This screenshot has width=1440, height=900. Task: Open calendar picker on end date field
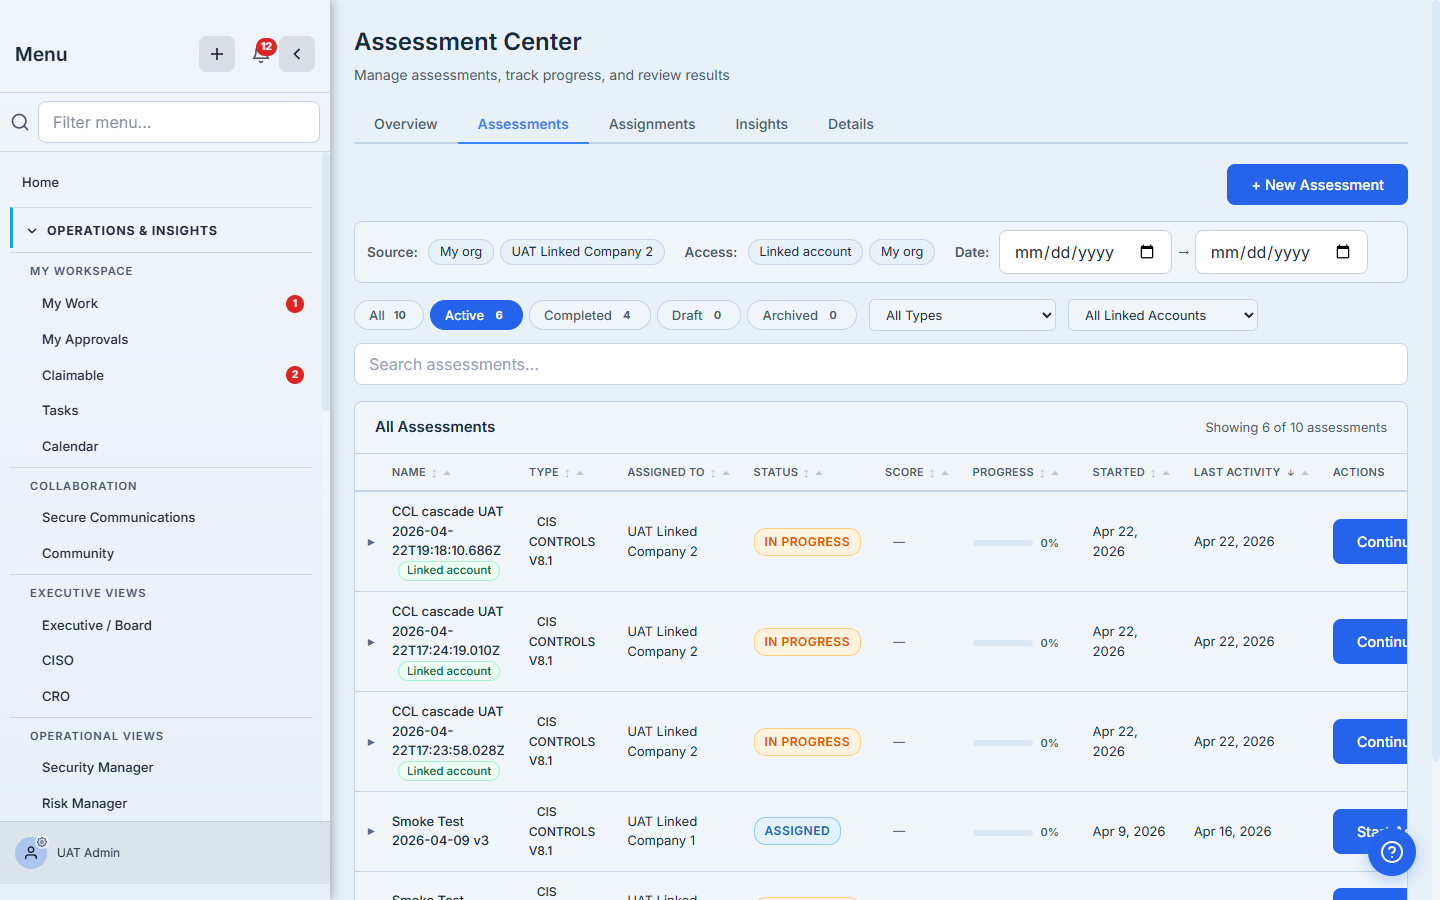click(x=1343, y=252)
